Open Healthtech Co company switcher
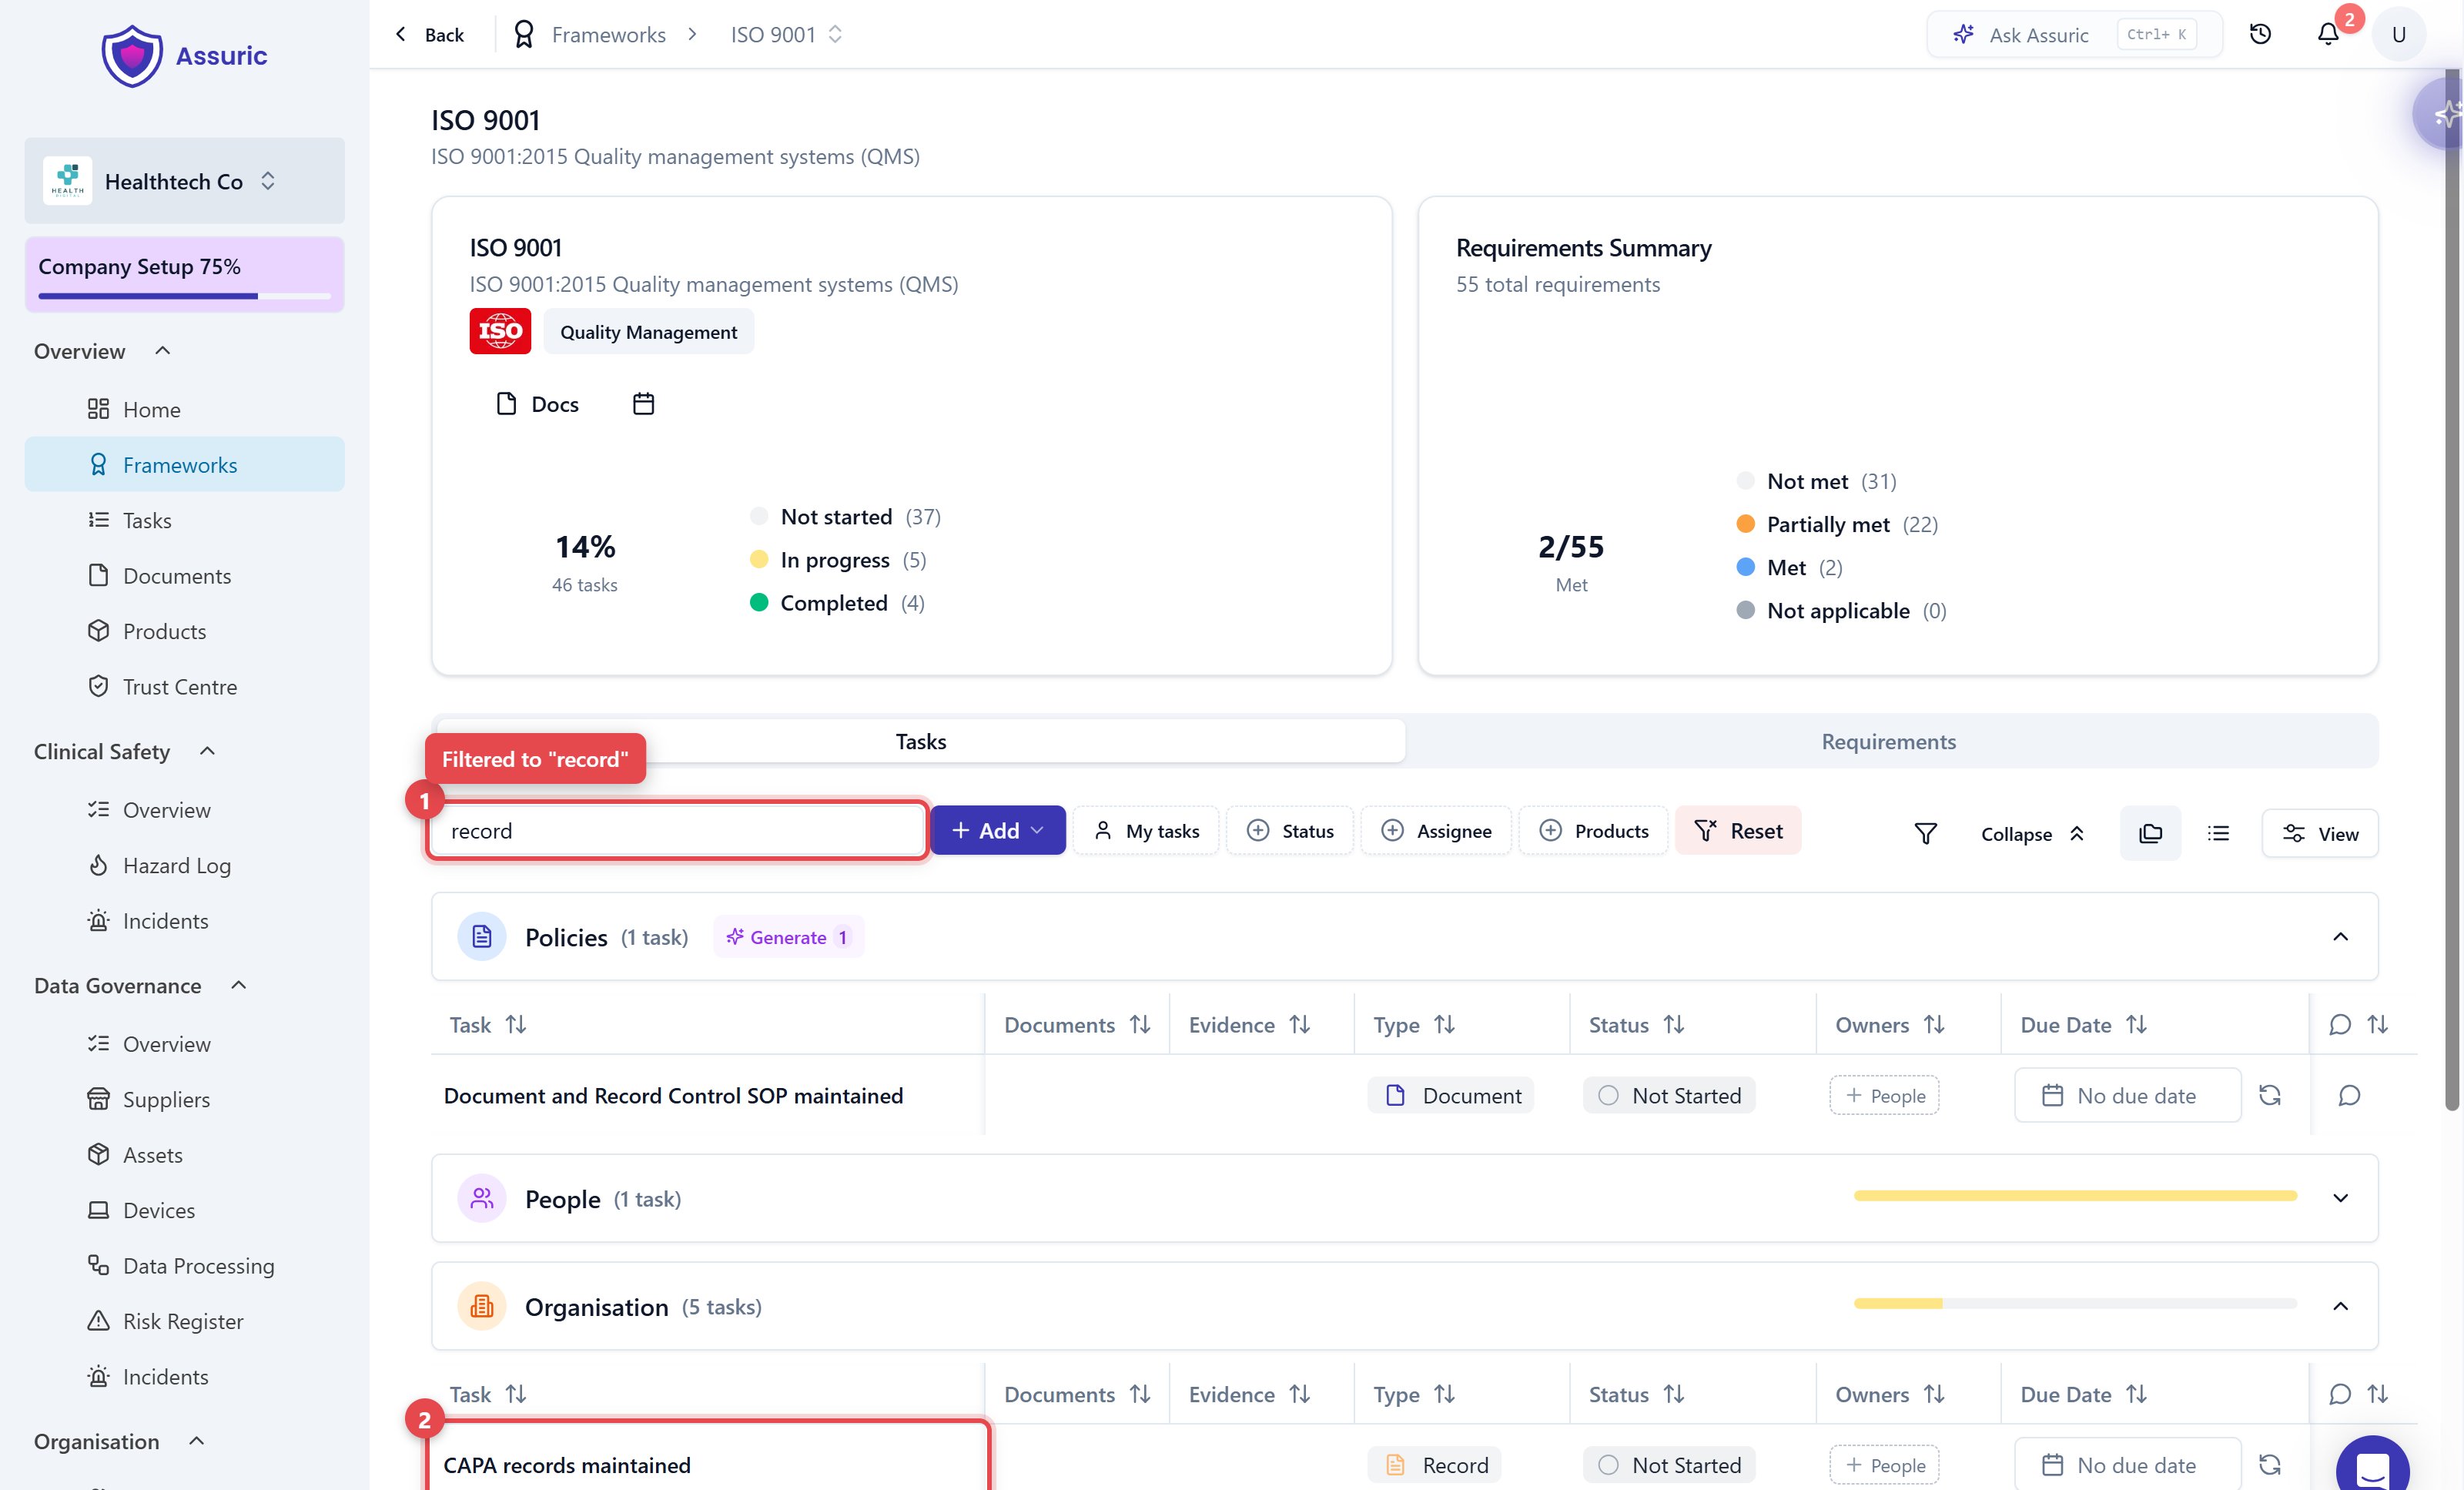Image resolution: width=2464 pixels, height=1490 pixels. tap(184, 181)
